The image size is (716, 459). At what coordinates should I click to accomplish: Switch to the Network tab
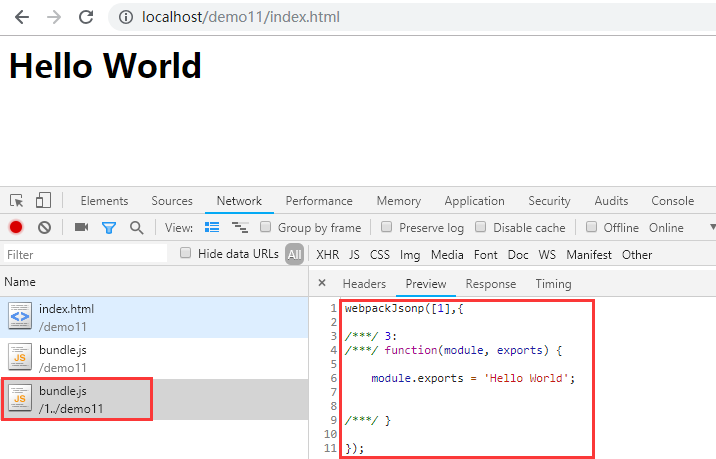point(239,201)
